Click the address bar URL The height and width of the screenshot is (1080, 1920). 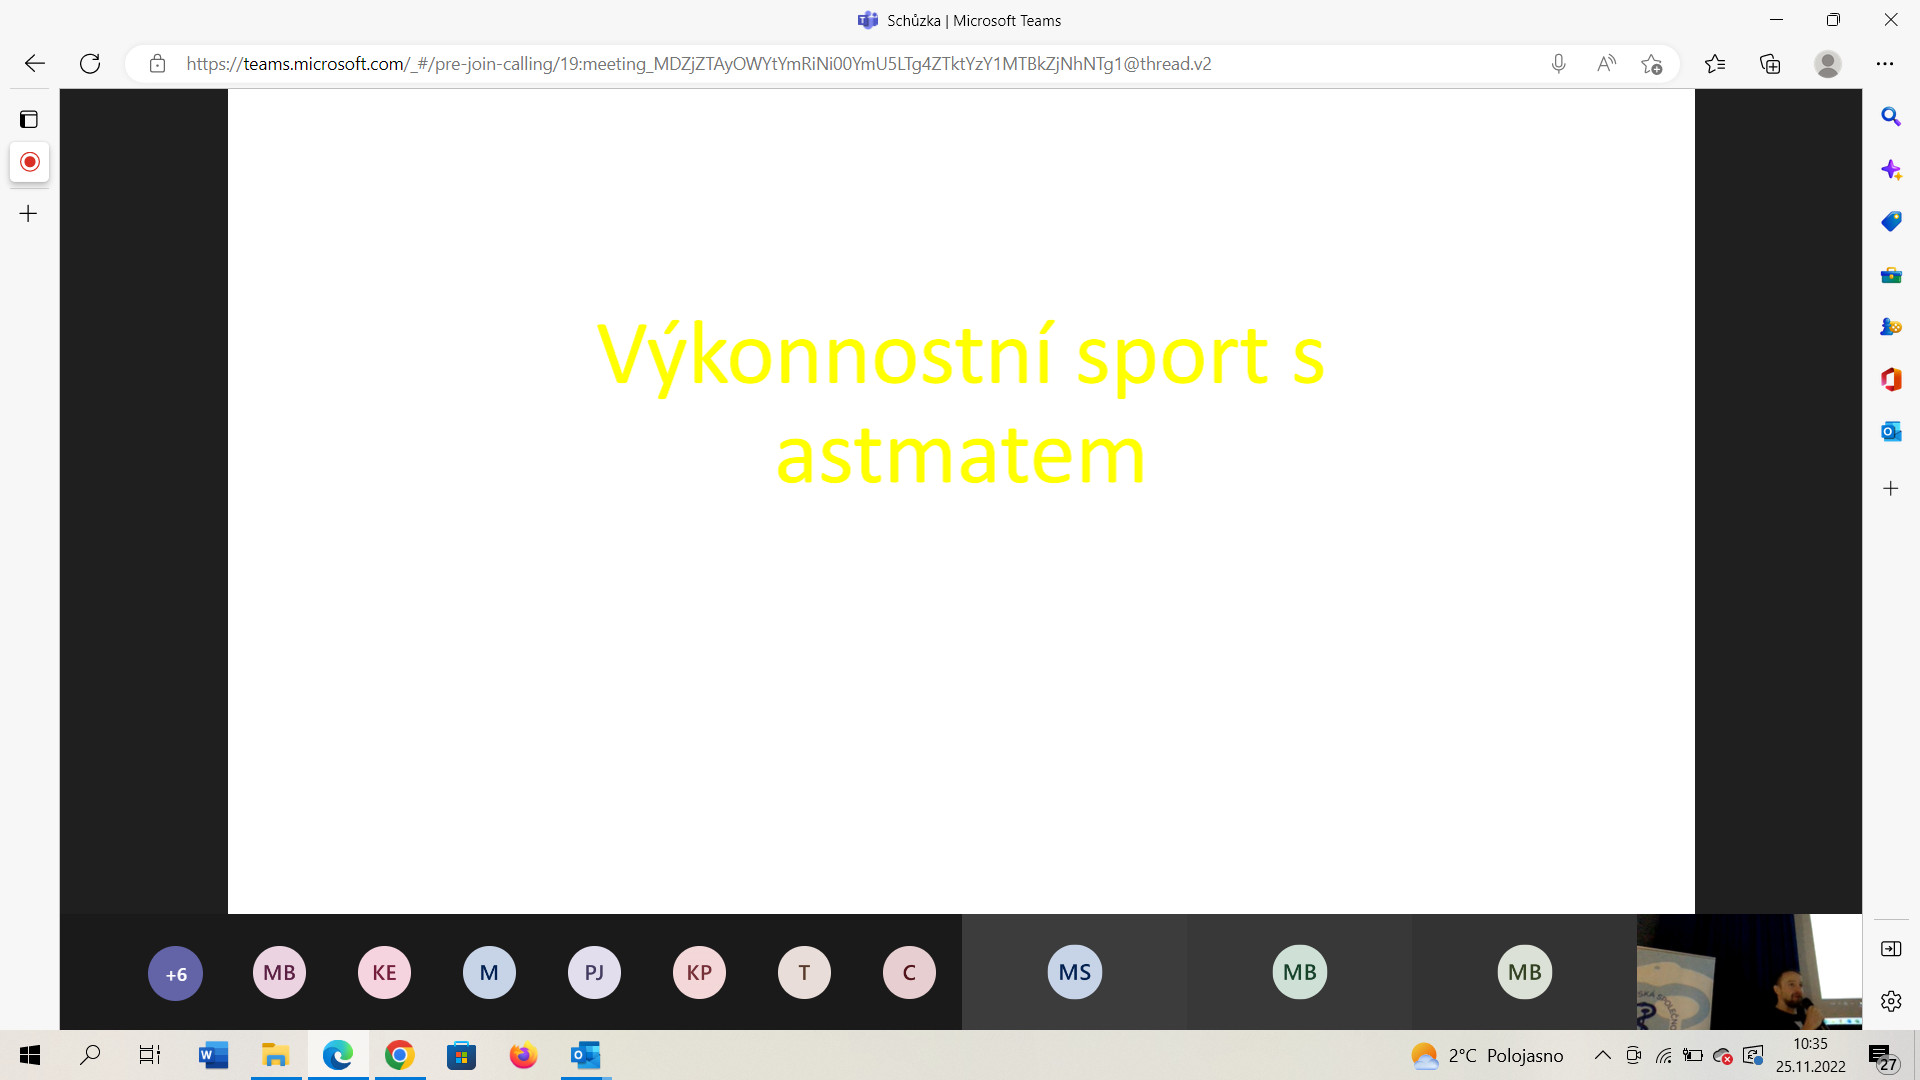pyautogui.click(x=698, y=64)
